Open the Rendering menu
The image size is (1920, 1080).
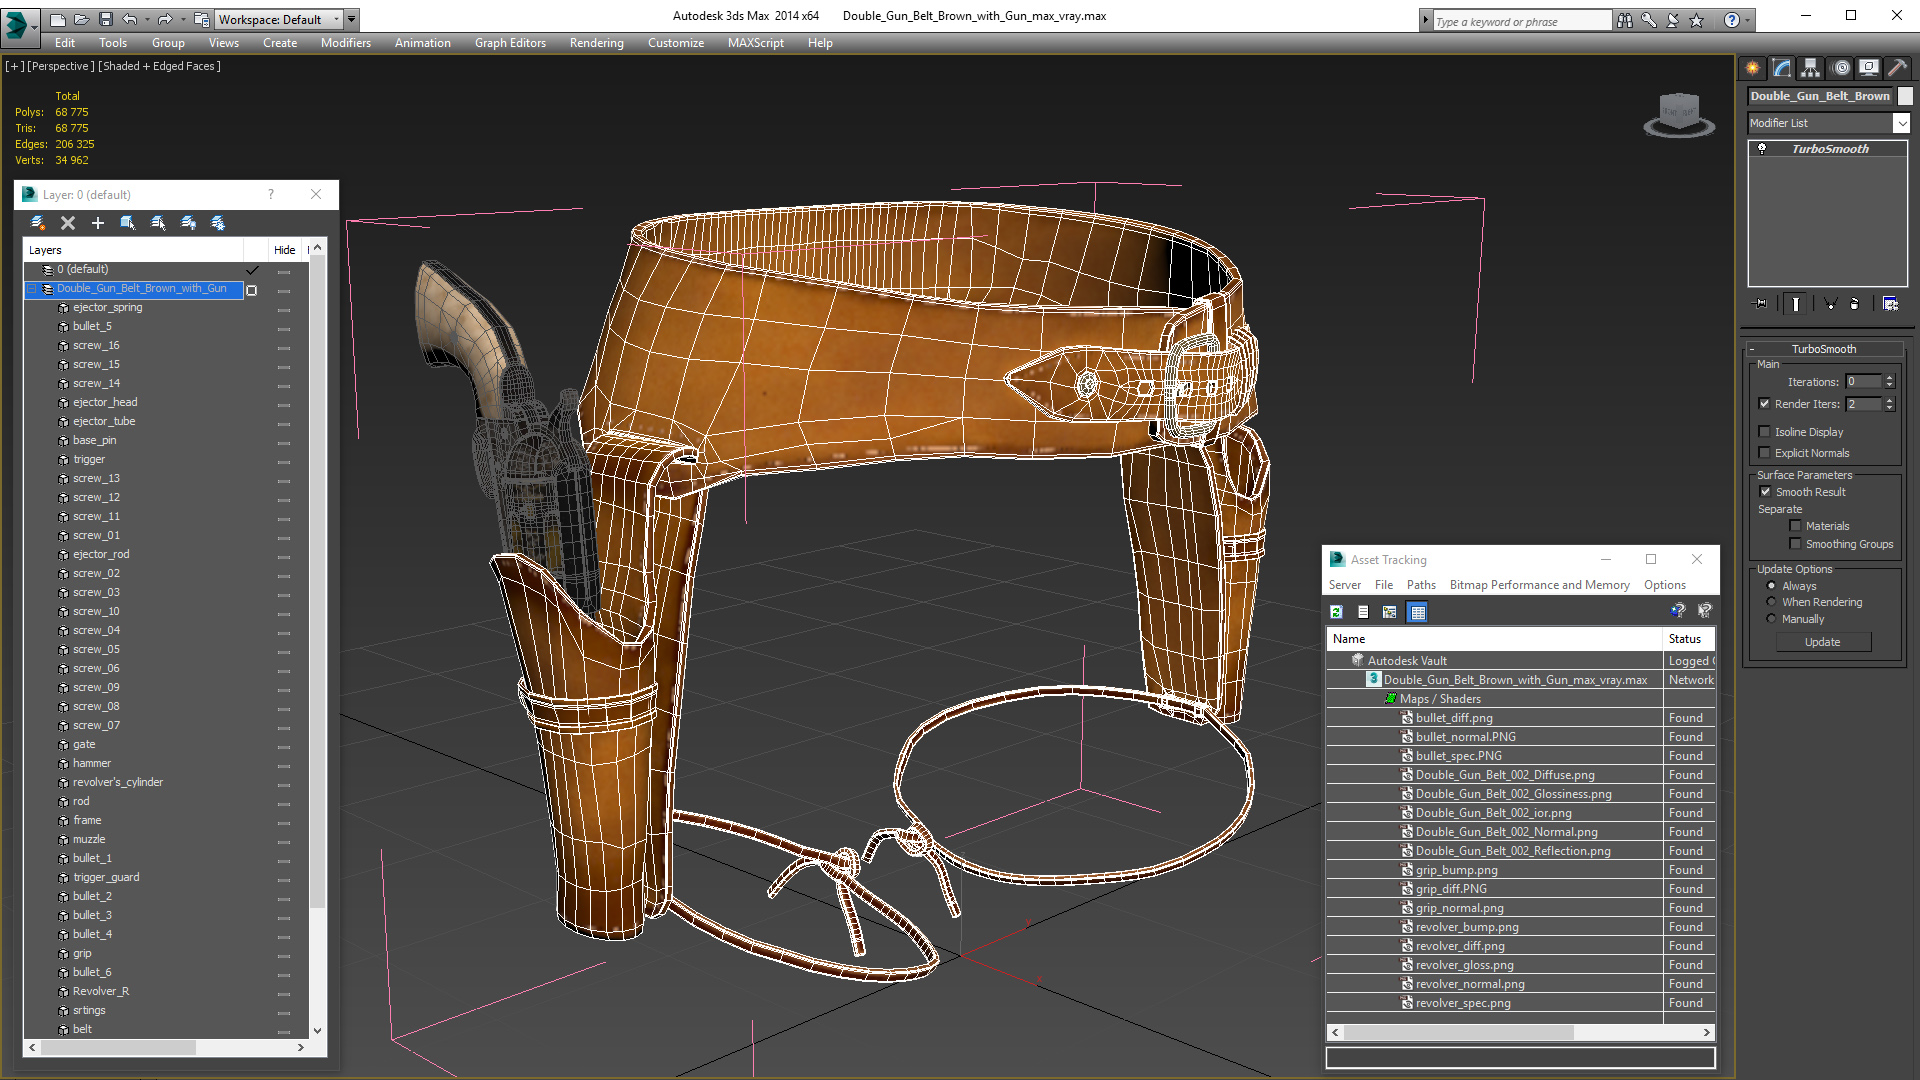(x=596, y=43)
